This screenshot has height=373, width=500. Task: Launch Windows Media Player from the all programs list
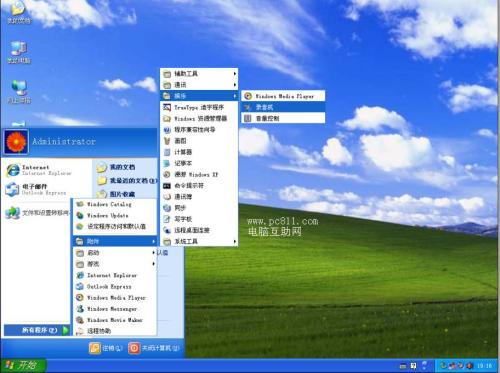pyautogui.click(x=115, y=298)
